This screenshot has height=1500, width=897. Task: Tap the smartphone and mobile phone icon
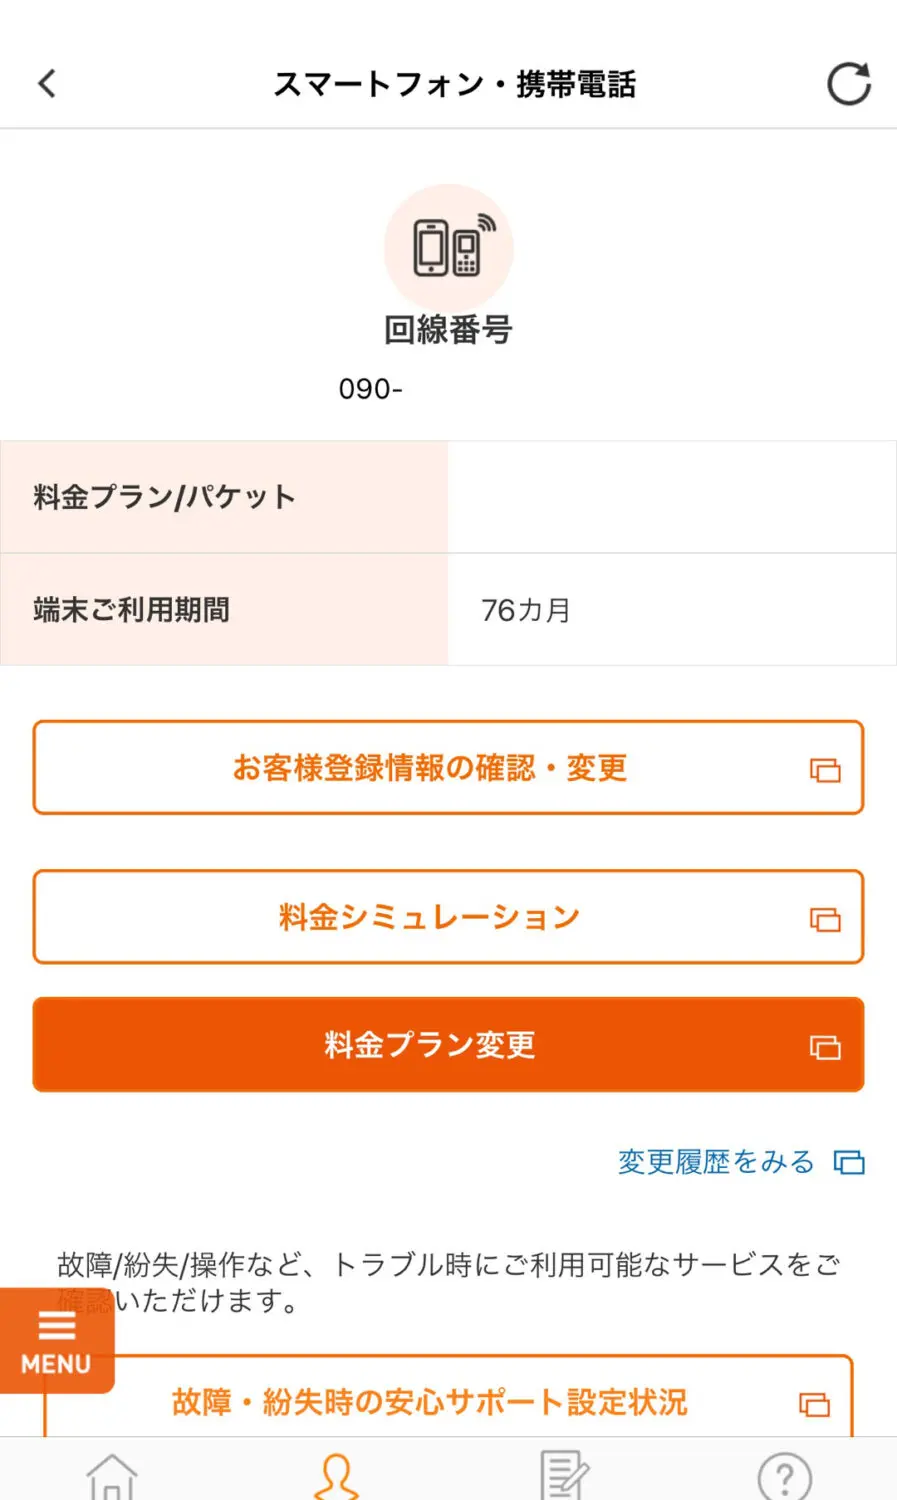click(448, 247)
